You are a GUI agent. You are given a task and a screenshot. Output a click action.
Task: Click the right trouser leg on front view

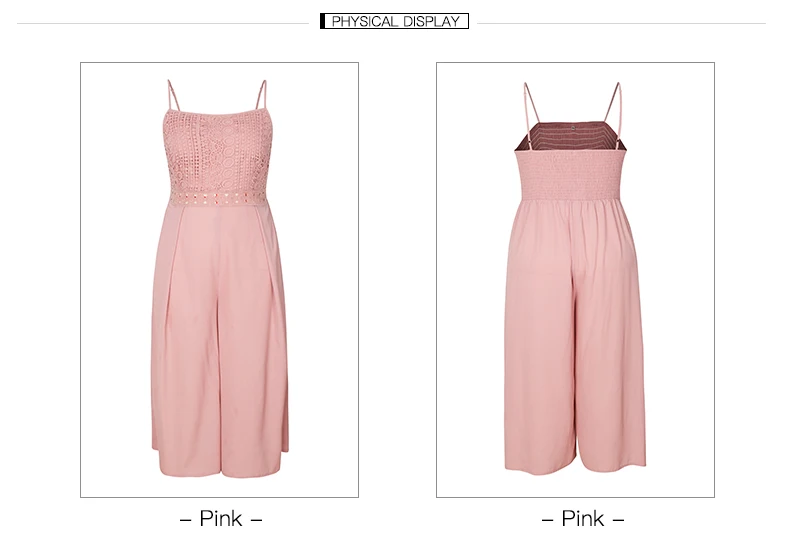[x=254, y=343]
